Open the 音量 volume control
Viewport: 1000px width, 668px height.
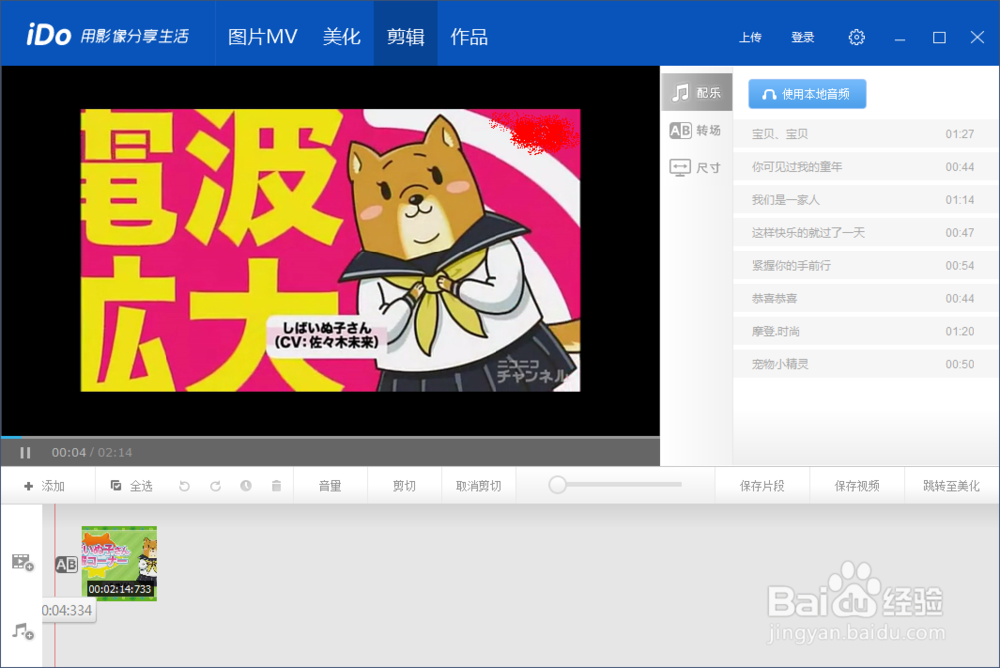pos(330,486)
